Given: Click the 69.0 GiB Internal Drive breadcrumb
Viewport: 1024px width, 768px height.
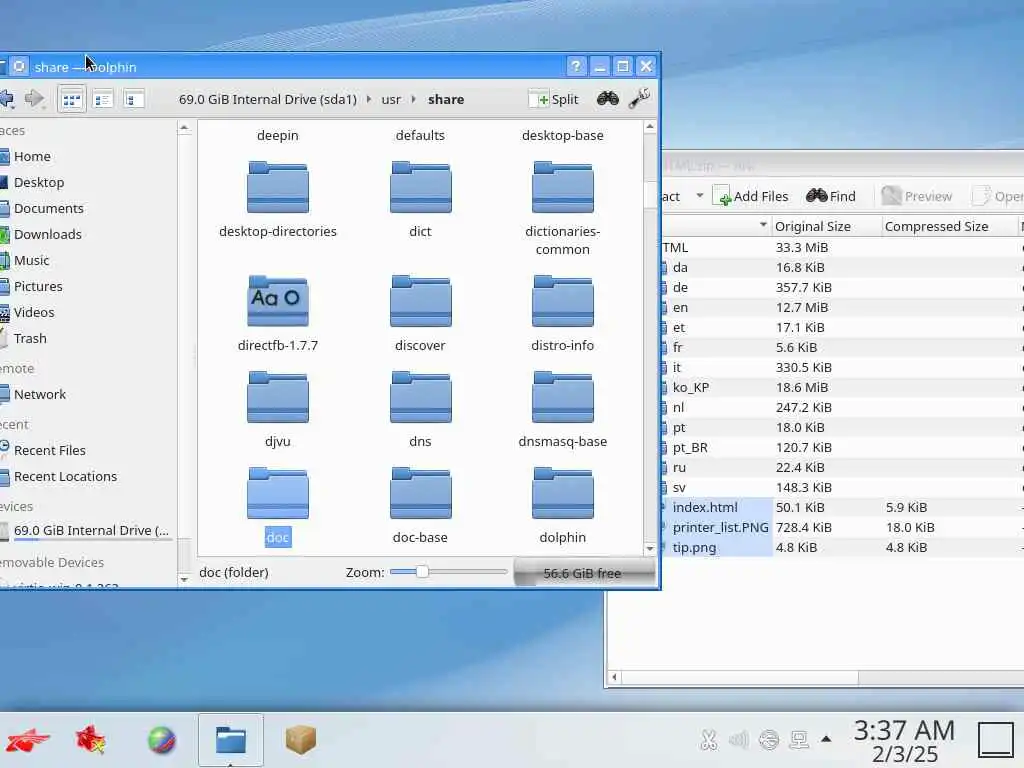Looking at the screenshot, I should tap(268, 99).
